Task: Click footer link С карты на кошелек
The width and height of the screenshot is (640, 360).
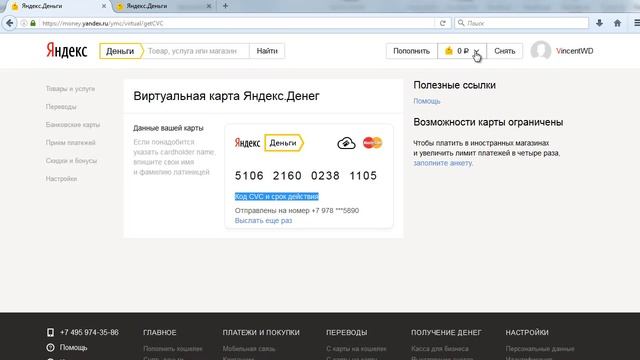Action: 356,349
